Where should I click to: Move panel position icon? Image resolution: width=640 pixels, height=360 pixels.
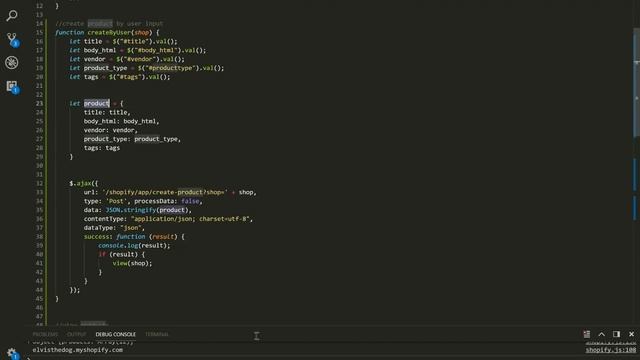616,334
